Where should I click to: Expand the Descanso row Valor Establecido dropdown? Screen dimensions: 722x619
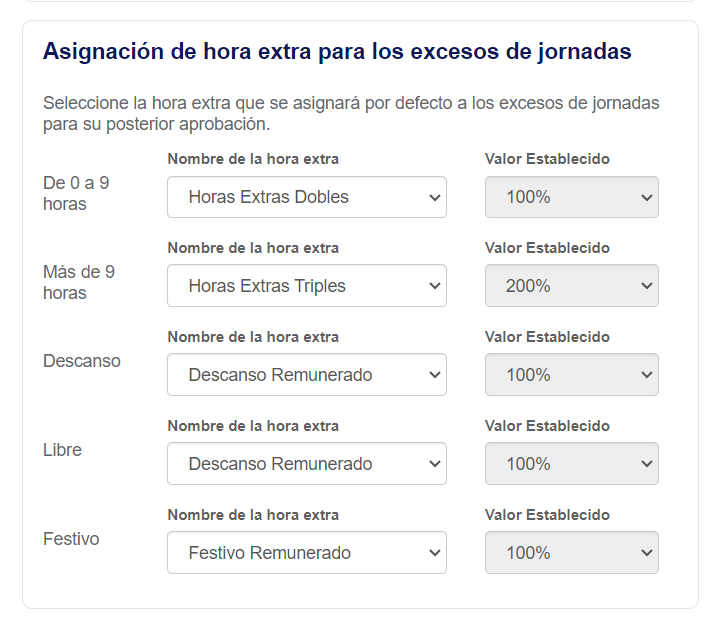(x=571, y=375)
